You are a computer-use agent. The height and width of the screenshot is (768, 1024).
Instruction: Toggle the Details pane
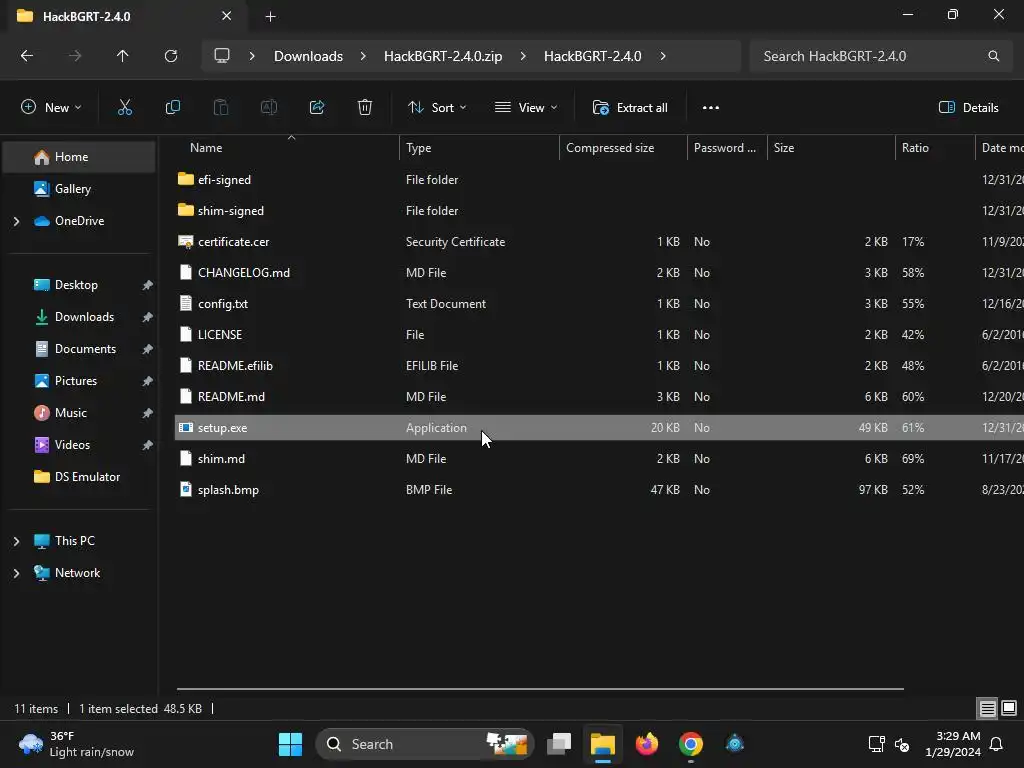(x=968, y=108)
